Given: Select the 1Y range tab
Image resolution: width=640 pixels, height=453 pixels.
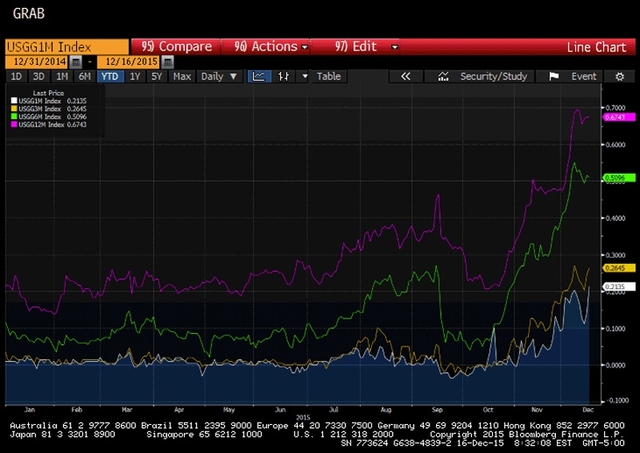Looking at the screenshot, I should (135, 76).
